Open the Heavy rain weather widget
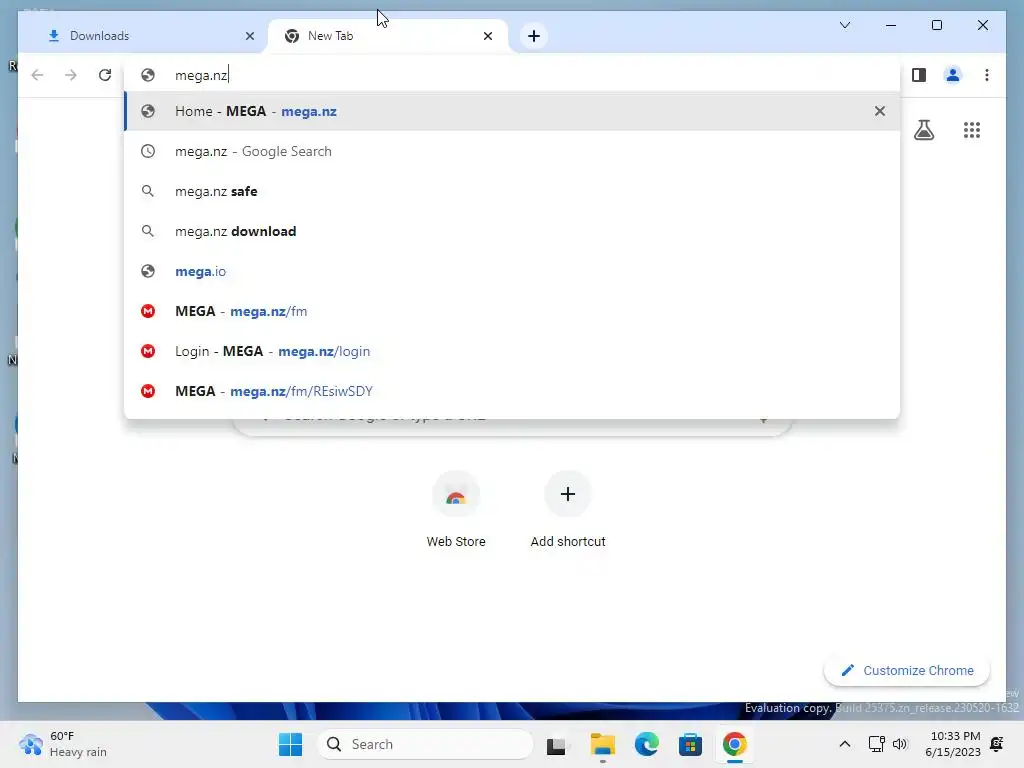1024x768 pixels. click(63, 744)
